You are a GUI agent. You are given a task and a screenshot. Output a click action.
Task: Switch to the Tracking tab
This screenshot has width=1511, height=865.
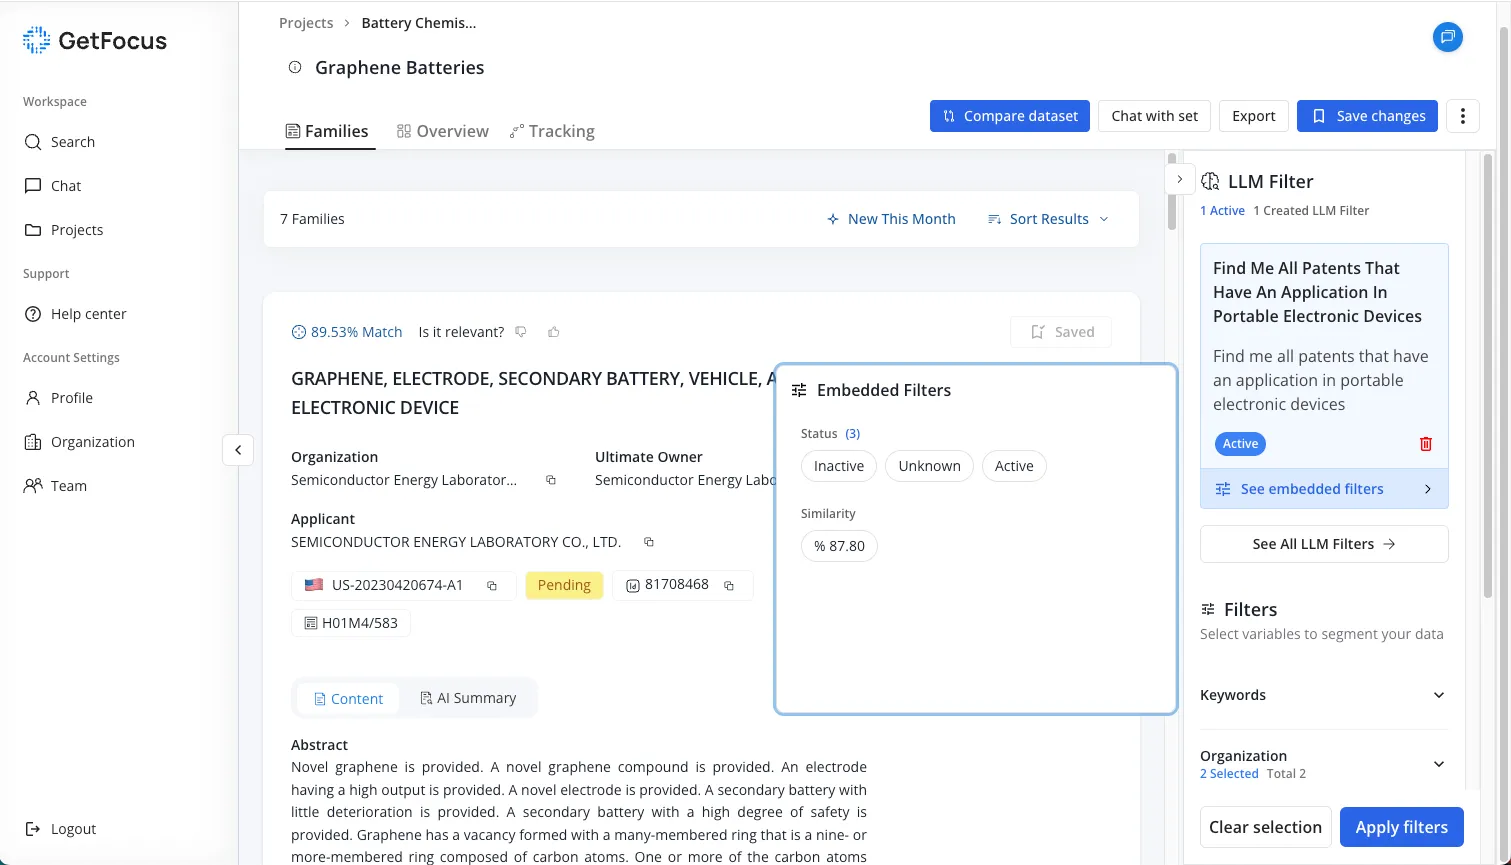point(552,131)
